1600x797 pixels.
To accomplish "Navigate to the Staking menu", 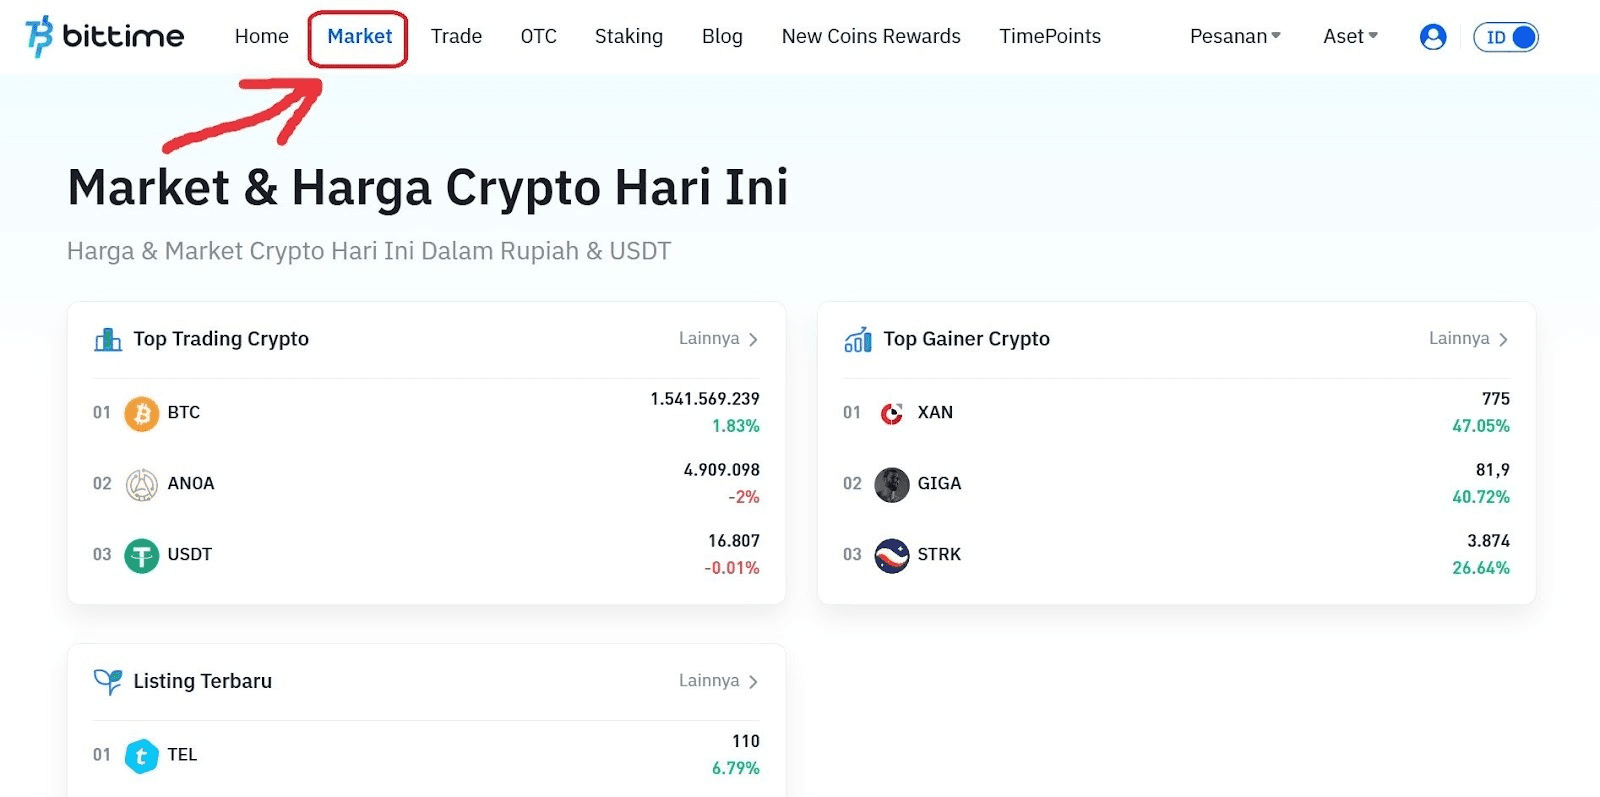I will click(628, 36).
